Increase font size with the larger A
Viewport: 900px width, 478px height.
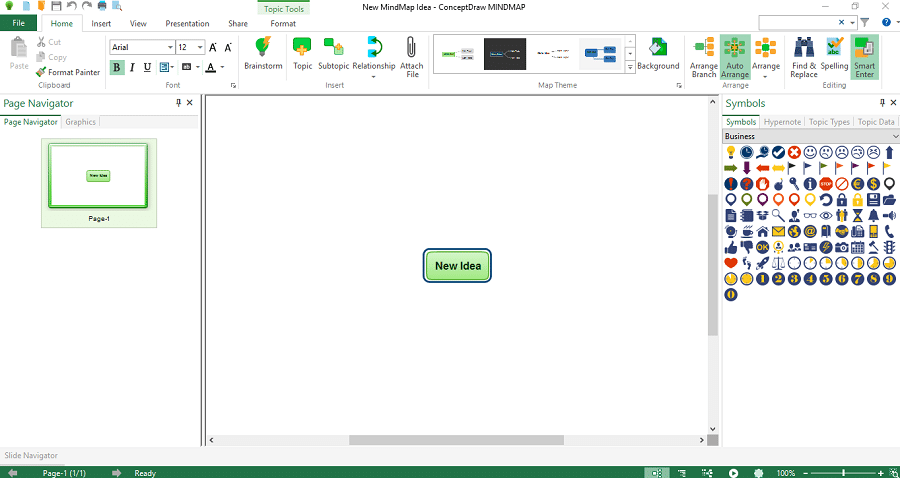pos(212,48)
